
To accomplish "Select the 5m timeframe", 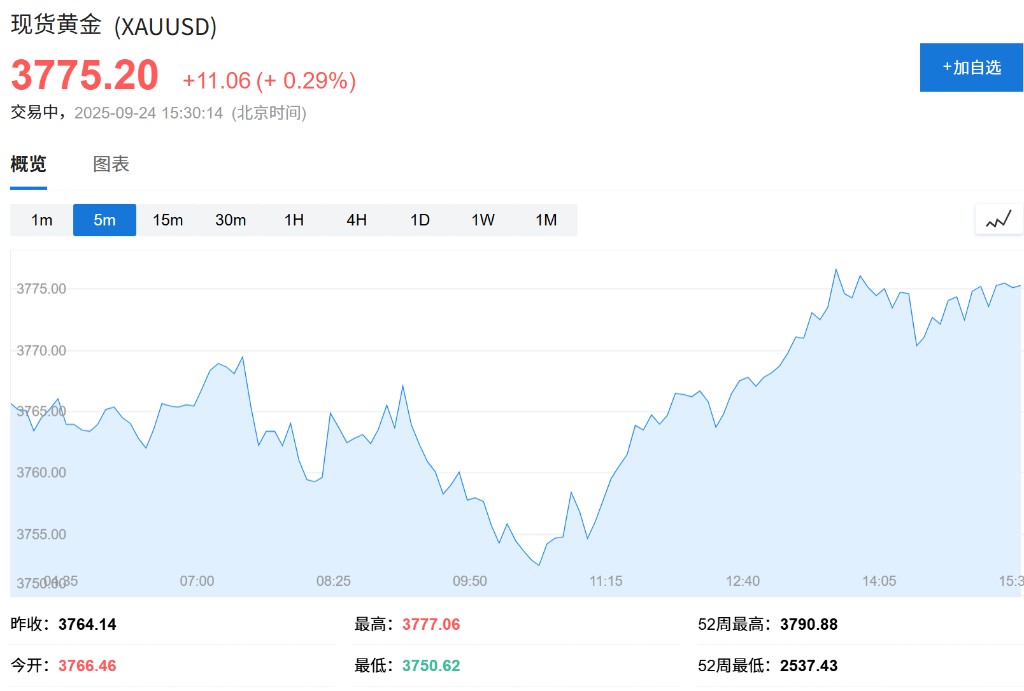I will pos(104,220).
